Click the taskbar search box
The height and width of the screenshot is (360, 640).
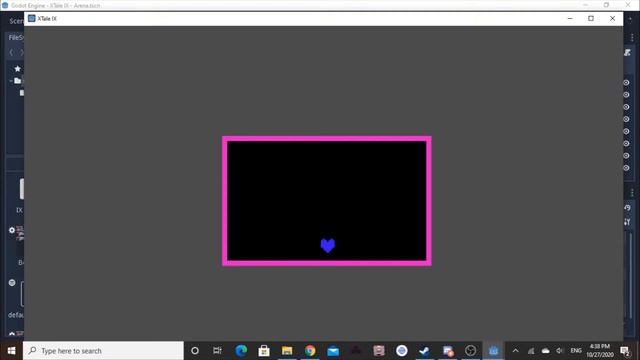[103, 351]
